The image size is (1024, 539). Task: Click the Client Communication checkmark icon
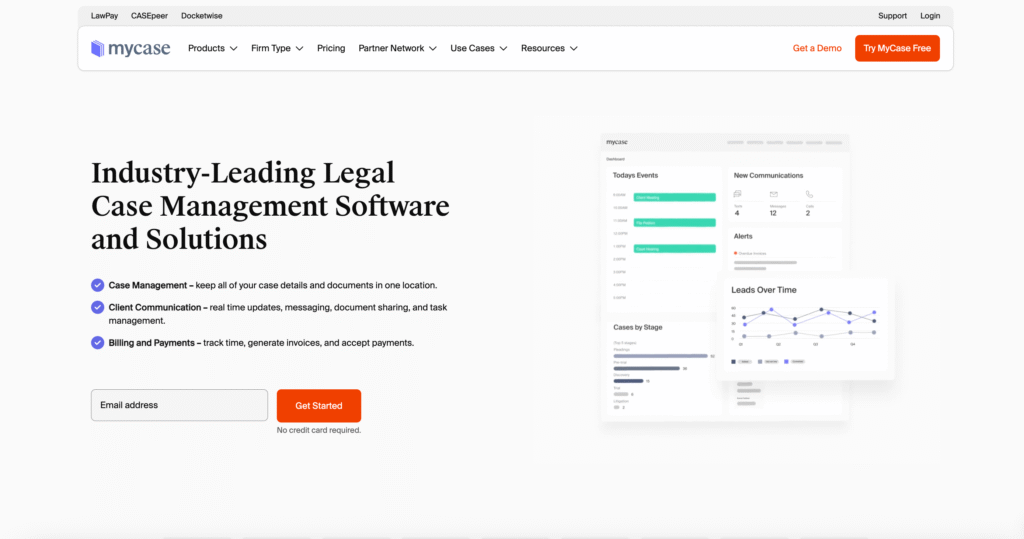tap(97, 307)
